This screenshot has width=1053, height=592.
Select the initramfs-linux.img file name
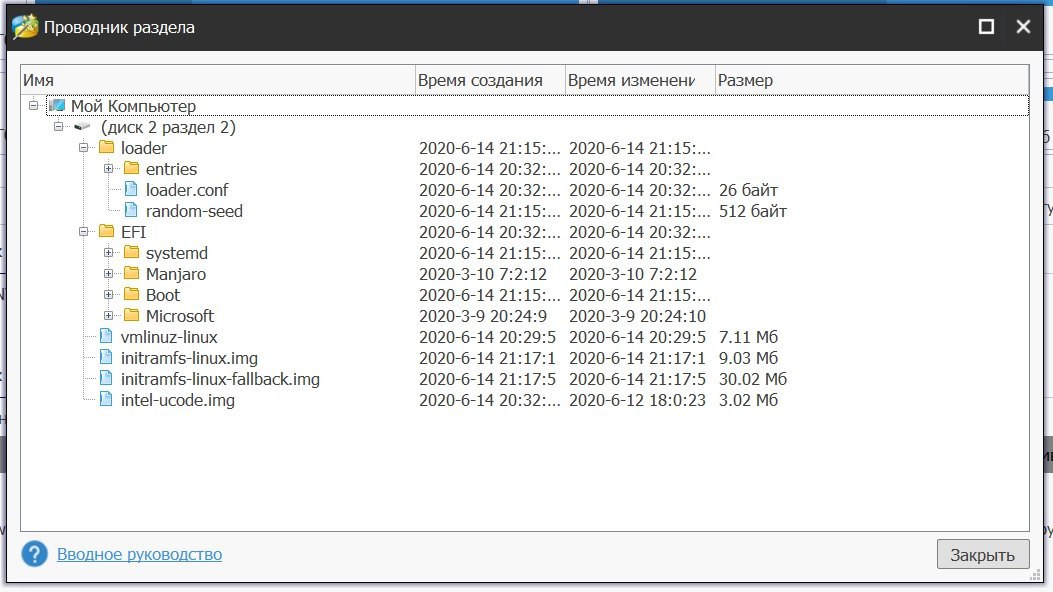click(x=189, y=358)
